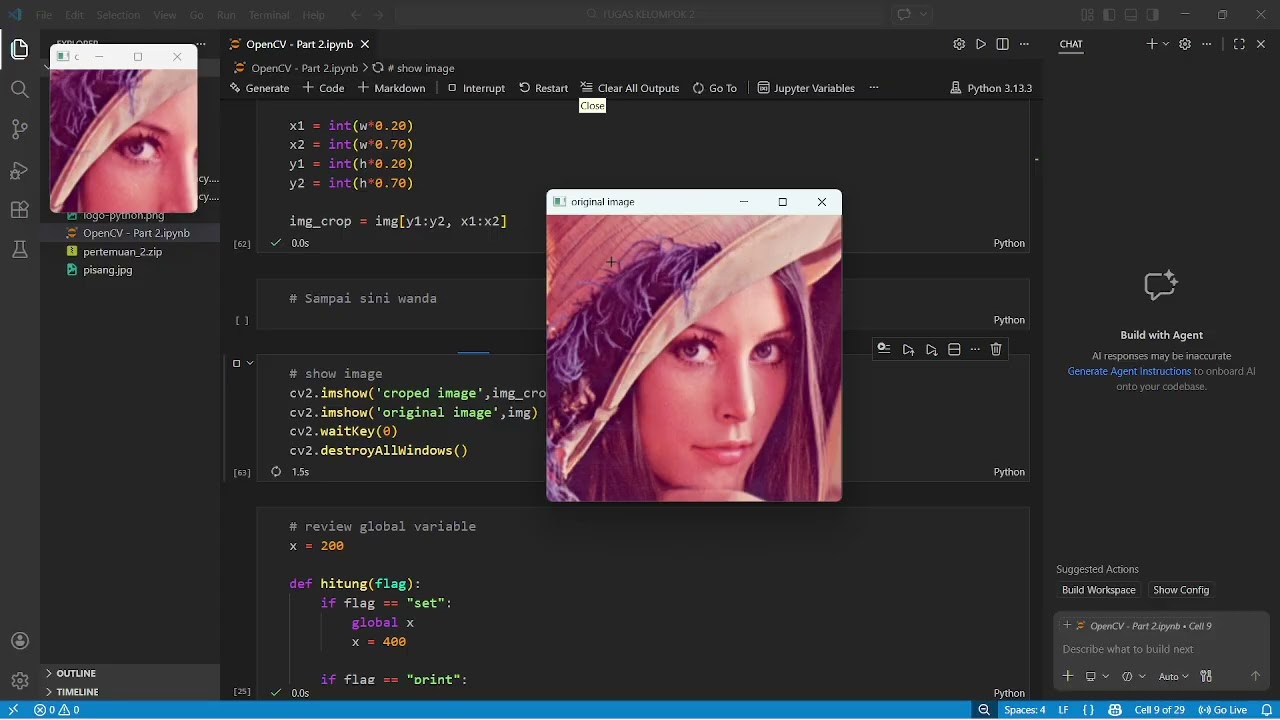The height and width of the screenshot is (720, 1280).
Task: Select the OpenCV - Part 2.ipynb editor tab
Action: (x=299, y=44)
